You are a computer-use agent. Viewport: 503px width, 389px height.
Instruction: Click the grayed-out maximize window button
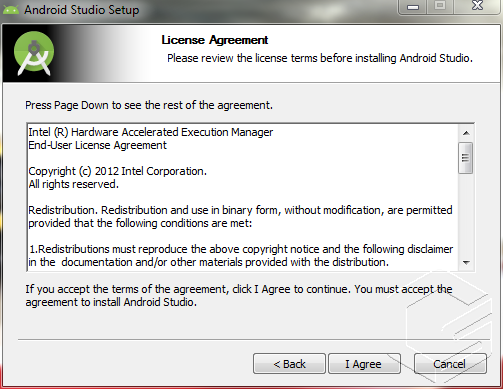coord(440,7)
